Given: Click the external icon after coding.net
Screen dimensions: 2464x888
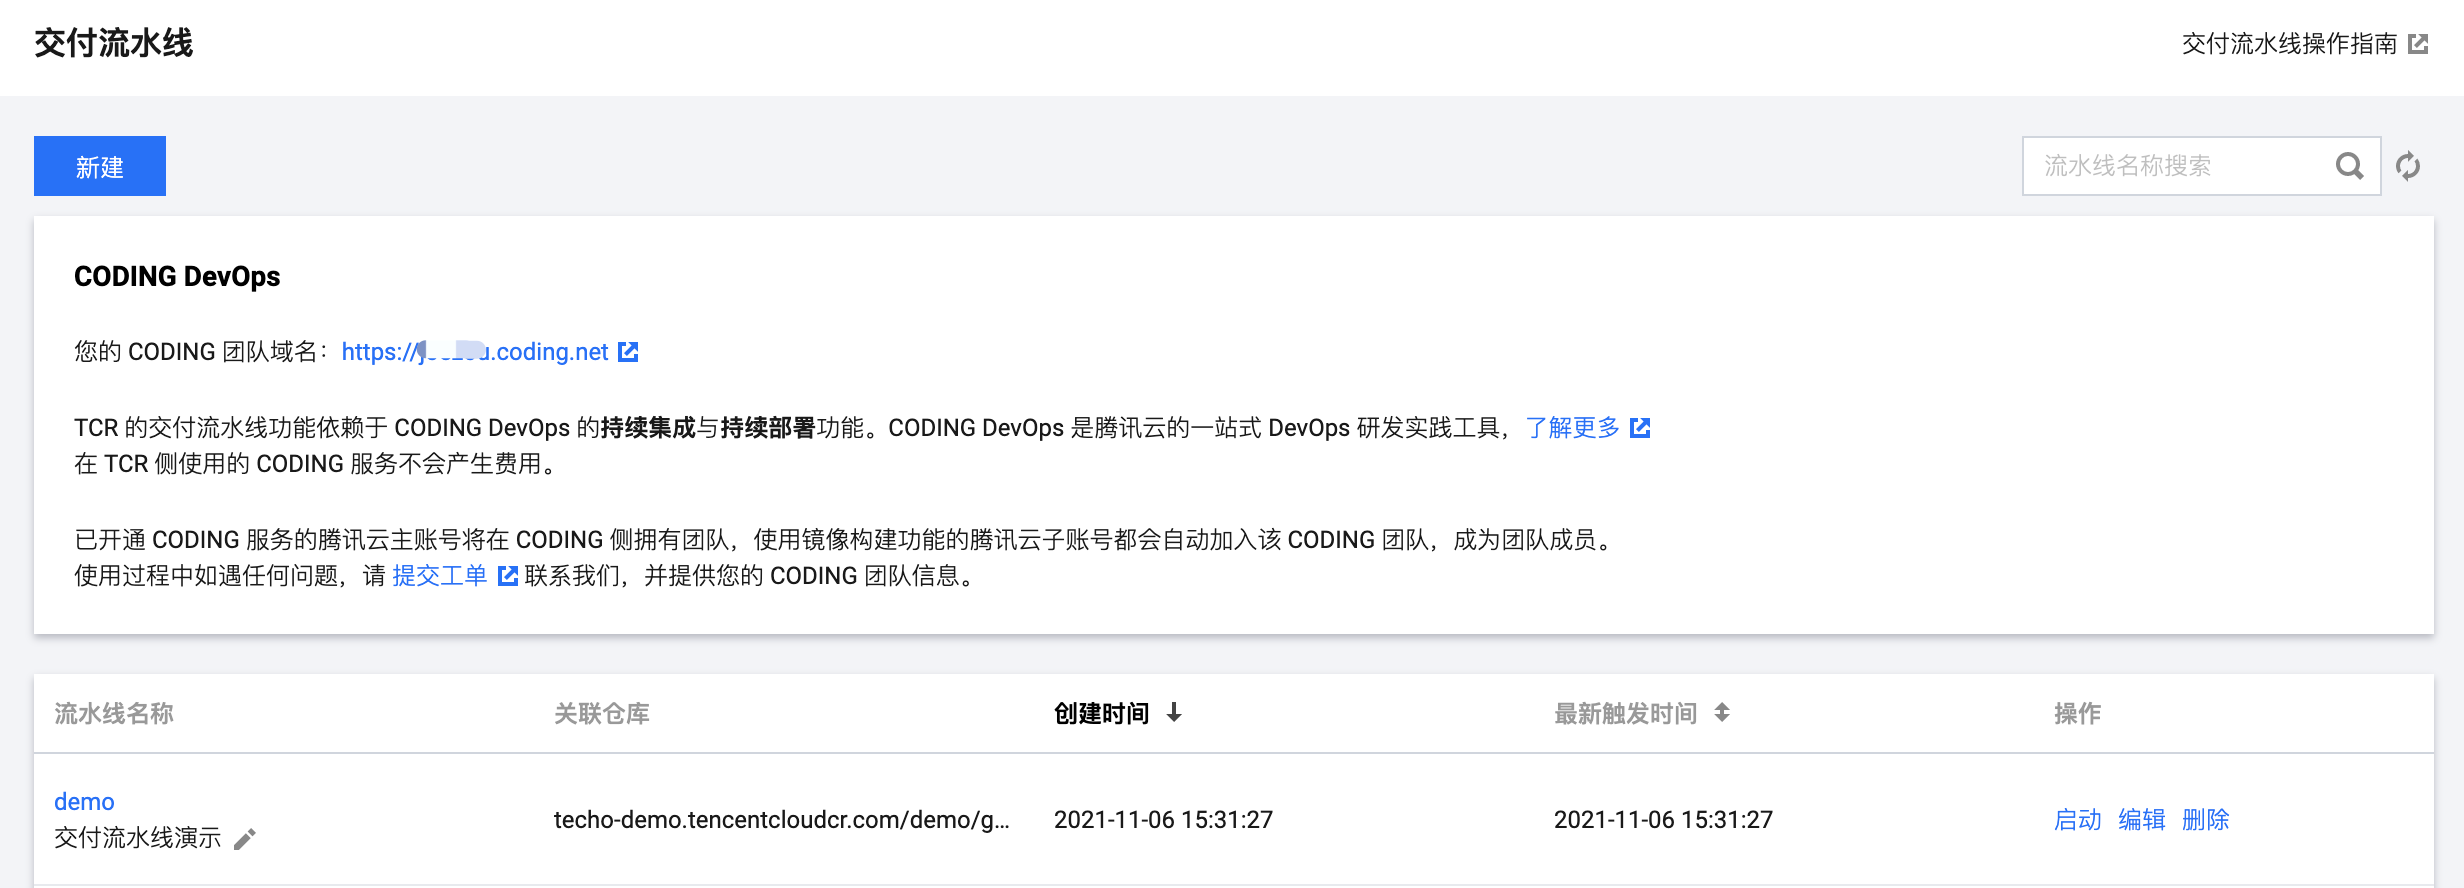Looking at the screenshot, I should point(628,352).
